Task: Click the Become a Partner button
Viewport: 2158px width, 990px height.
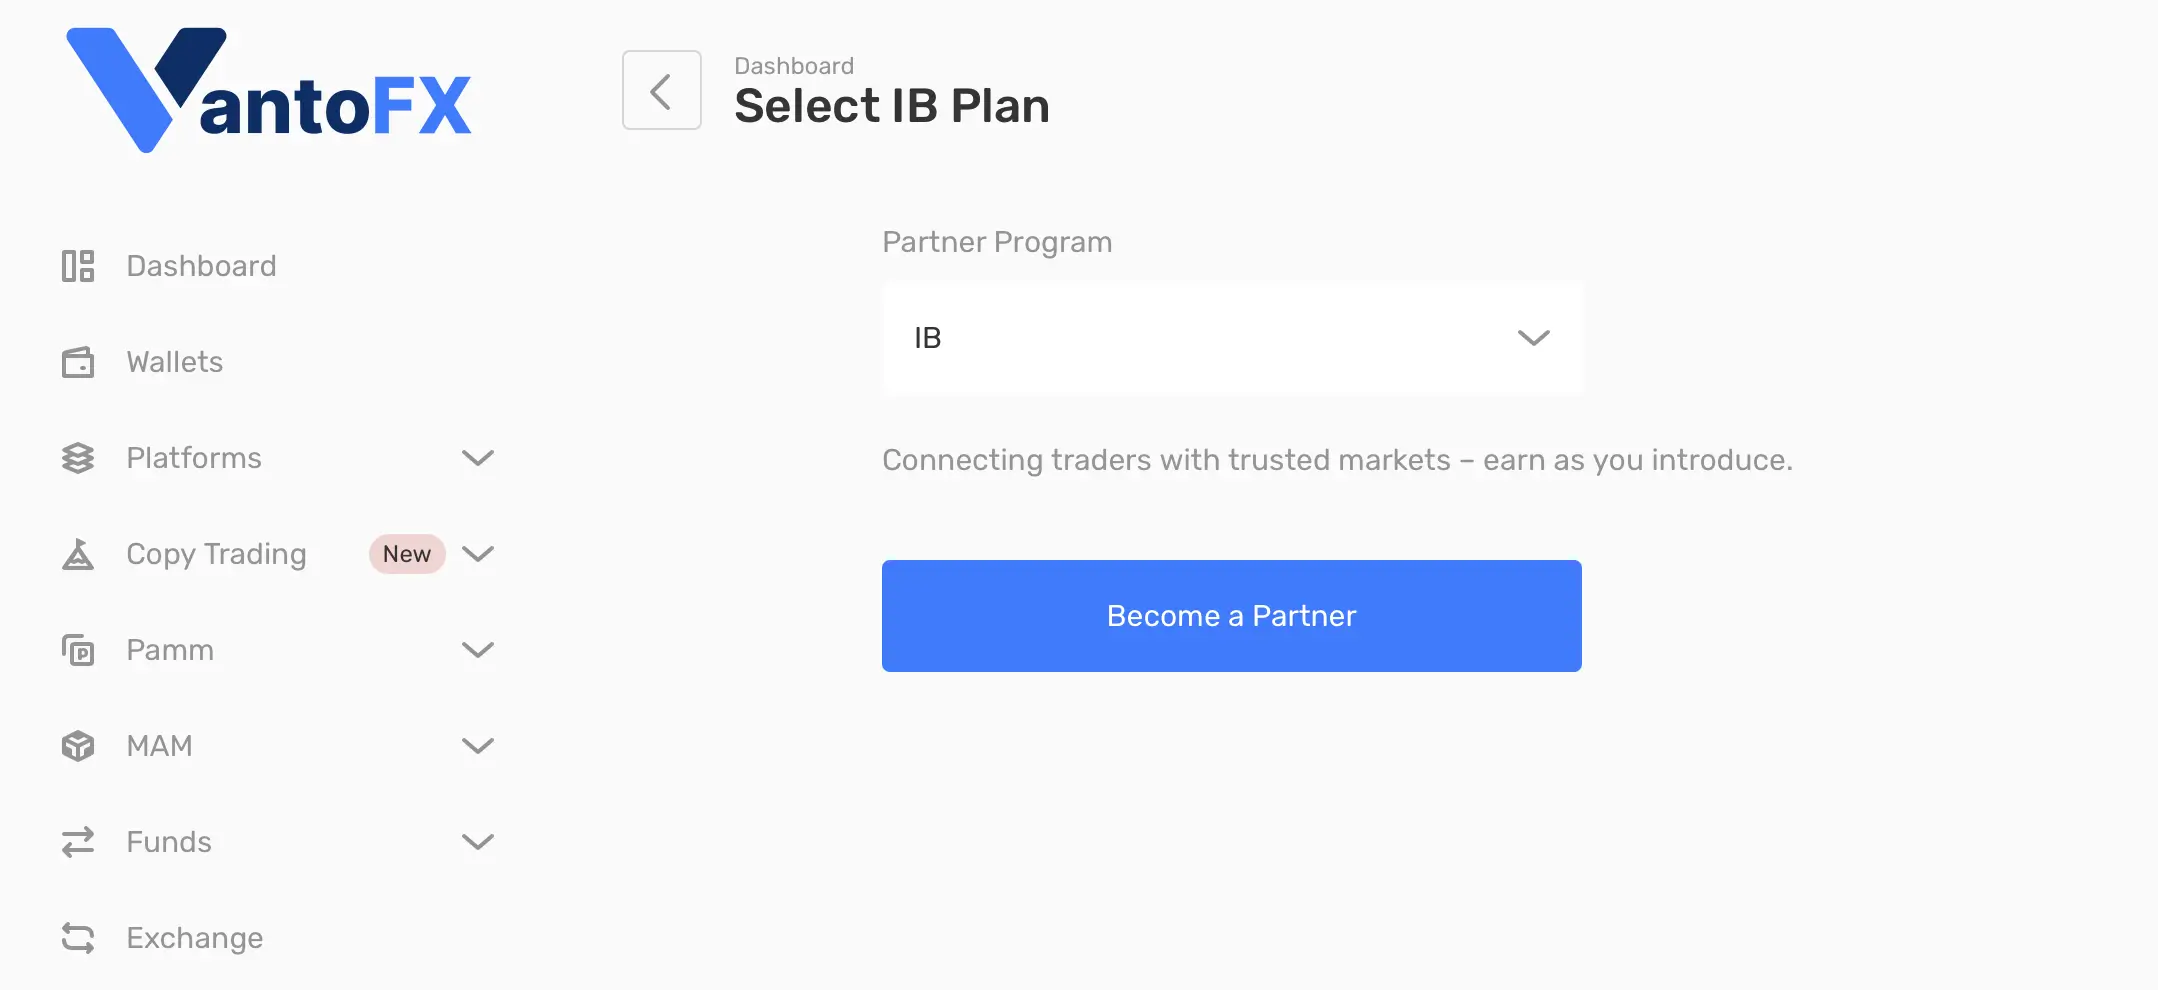Action: (x=1232, y=615)
